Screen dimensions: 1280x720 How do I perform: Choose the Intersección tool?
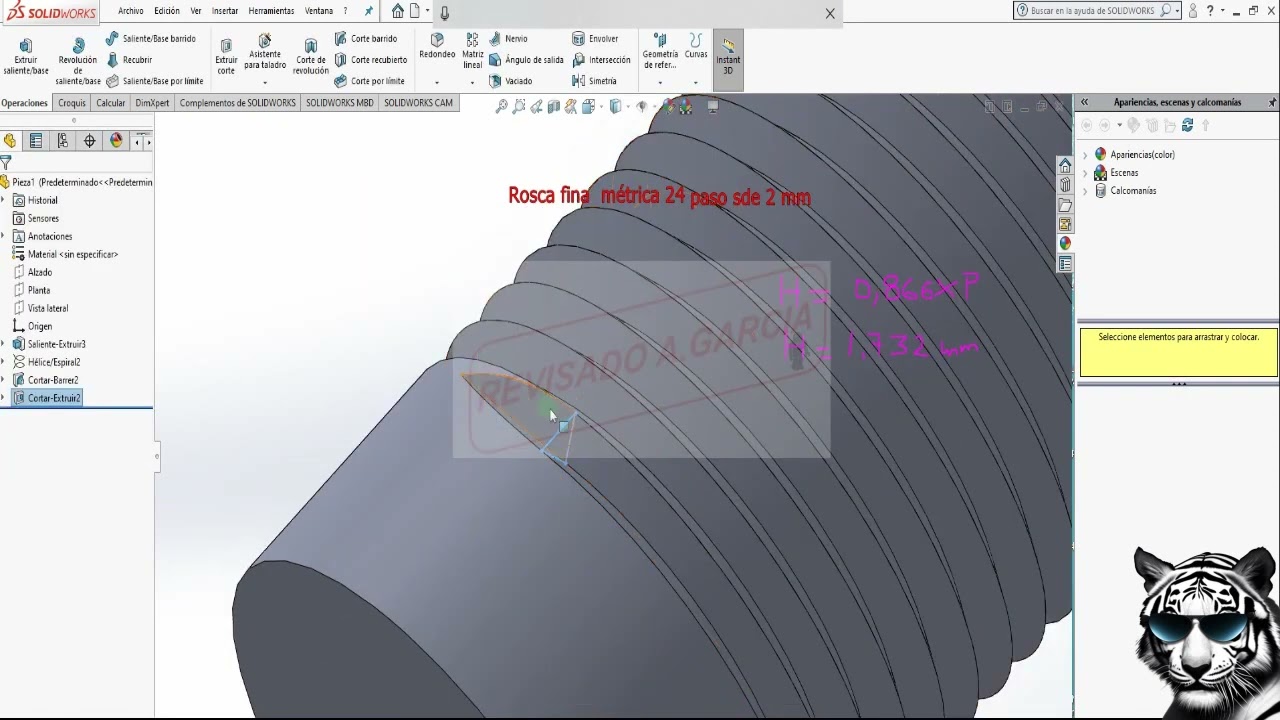(601, 60)
